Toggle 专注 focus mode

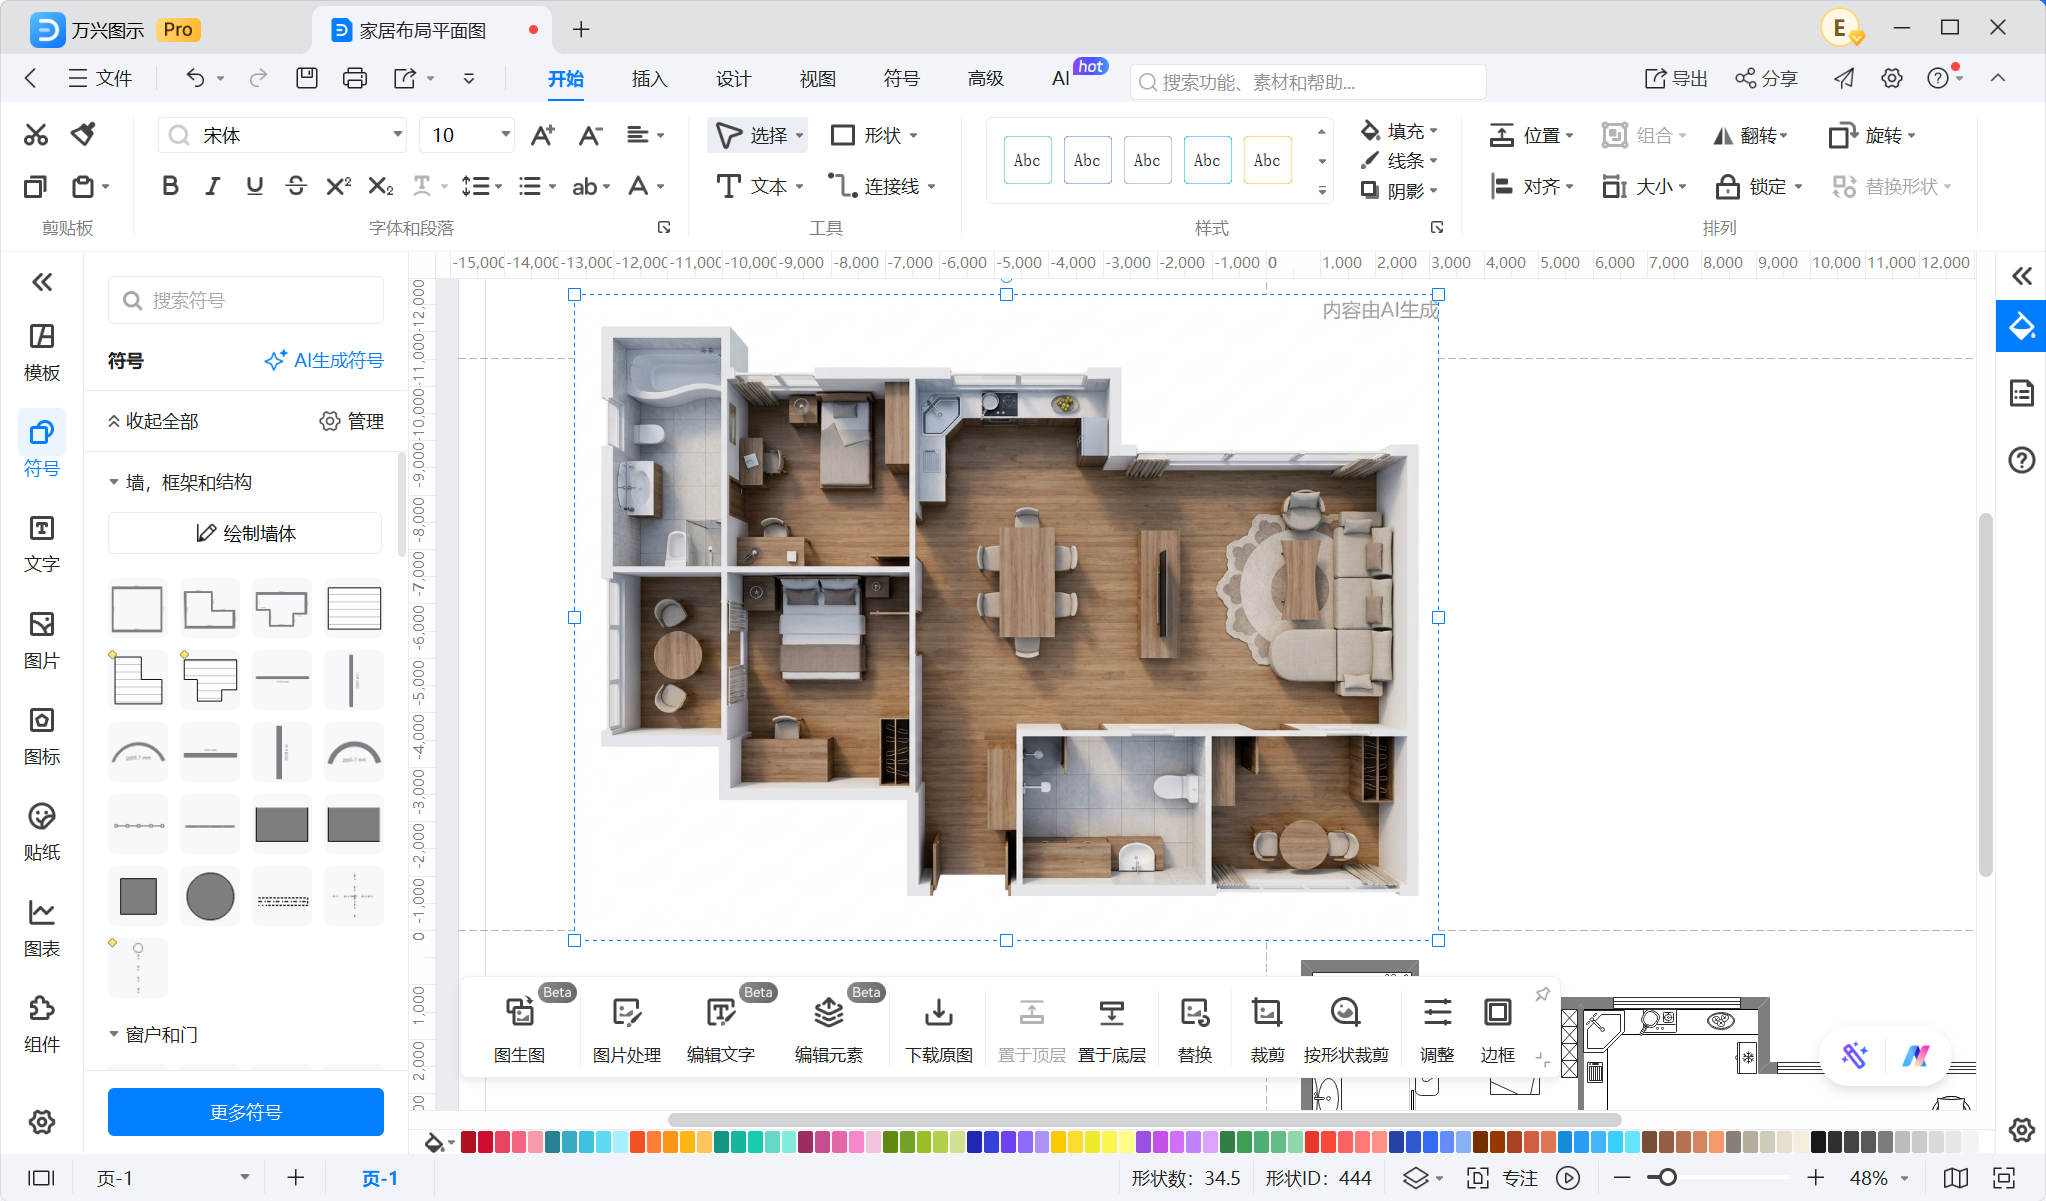click(1502, 1178)
